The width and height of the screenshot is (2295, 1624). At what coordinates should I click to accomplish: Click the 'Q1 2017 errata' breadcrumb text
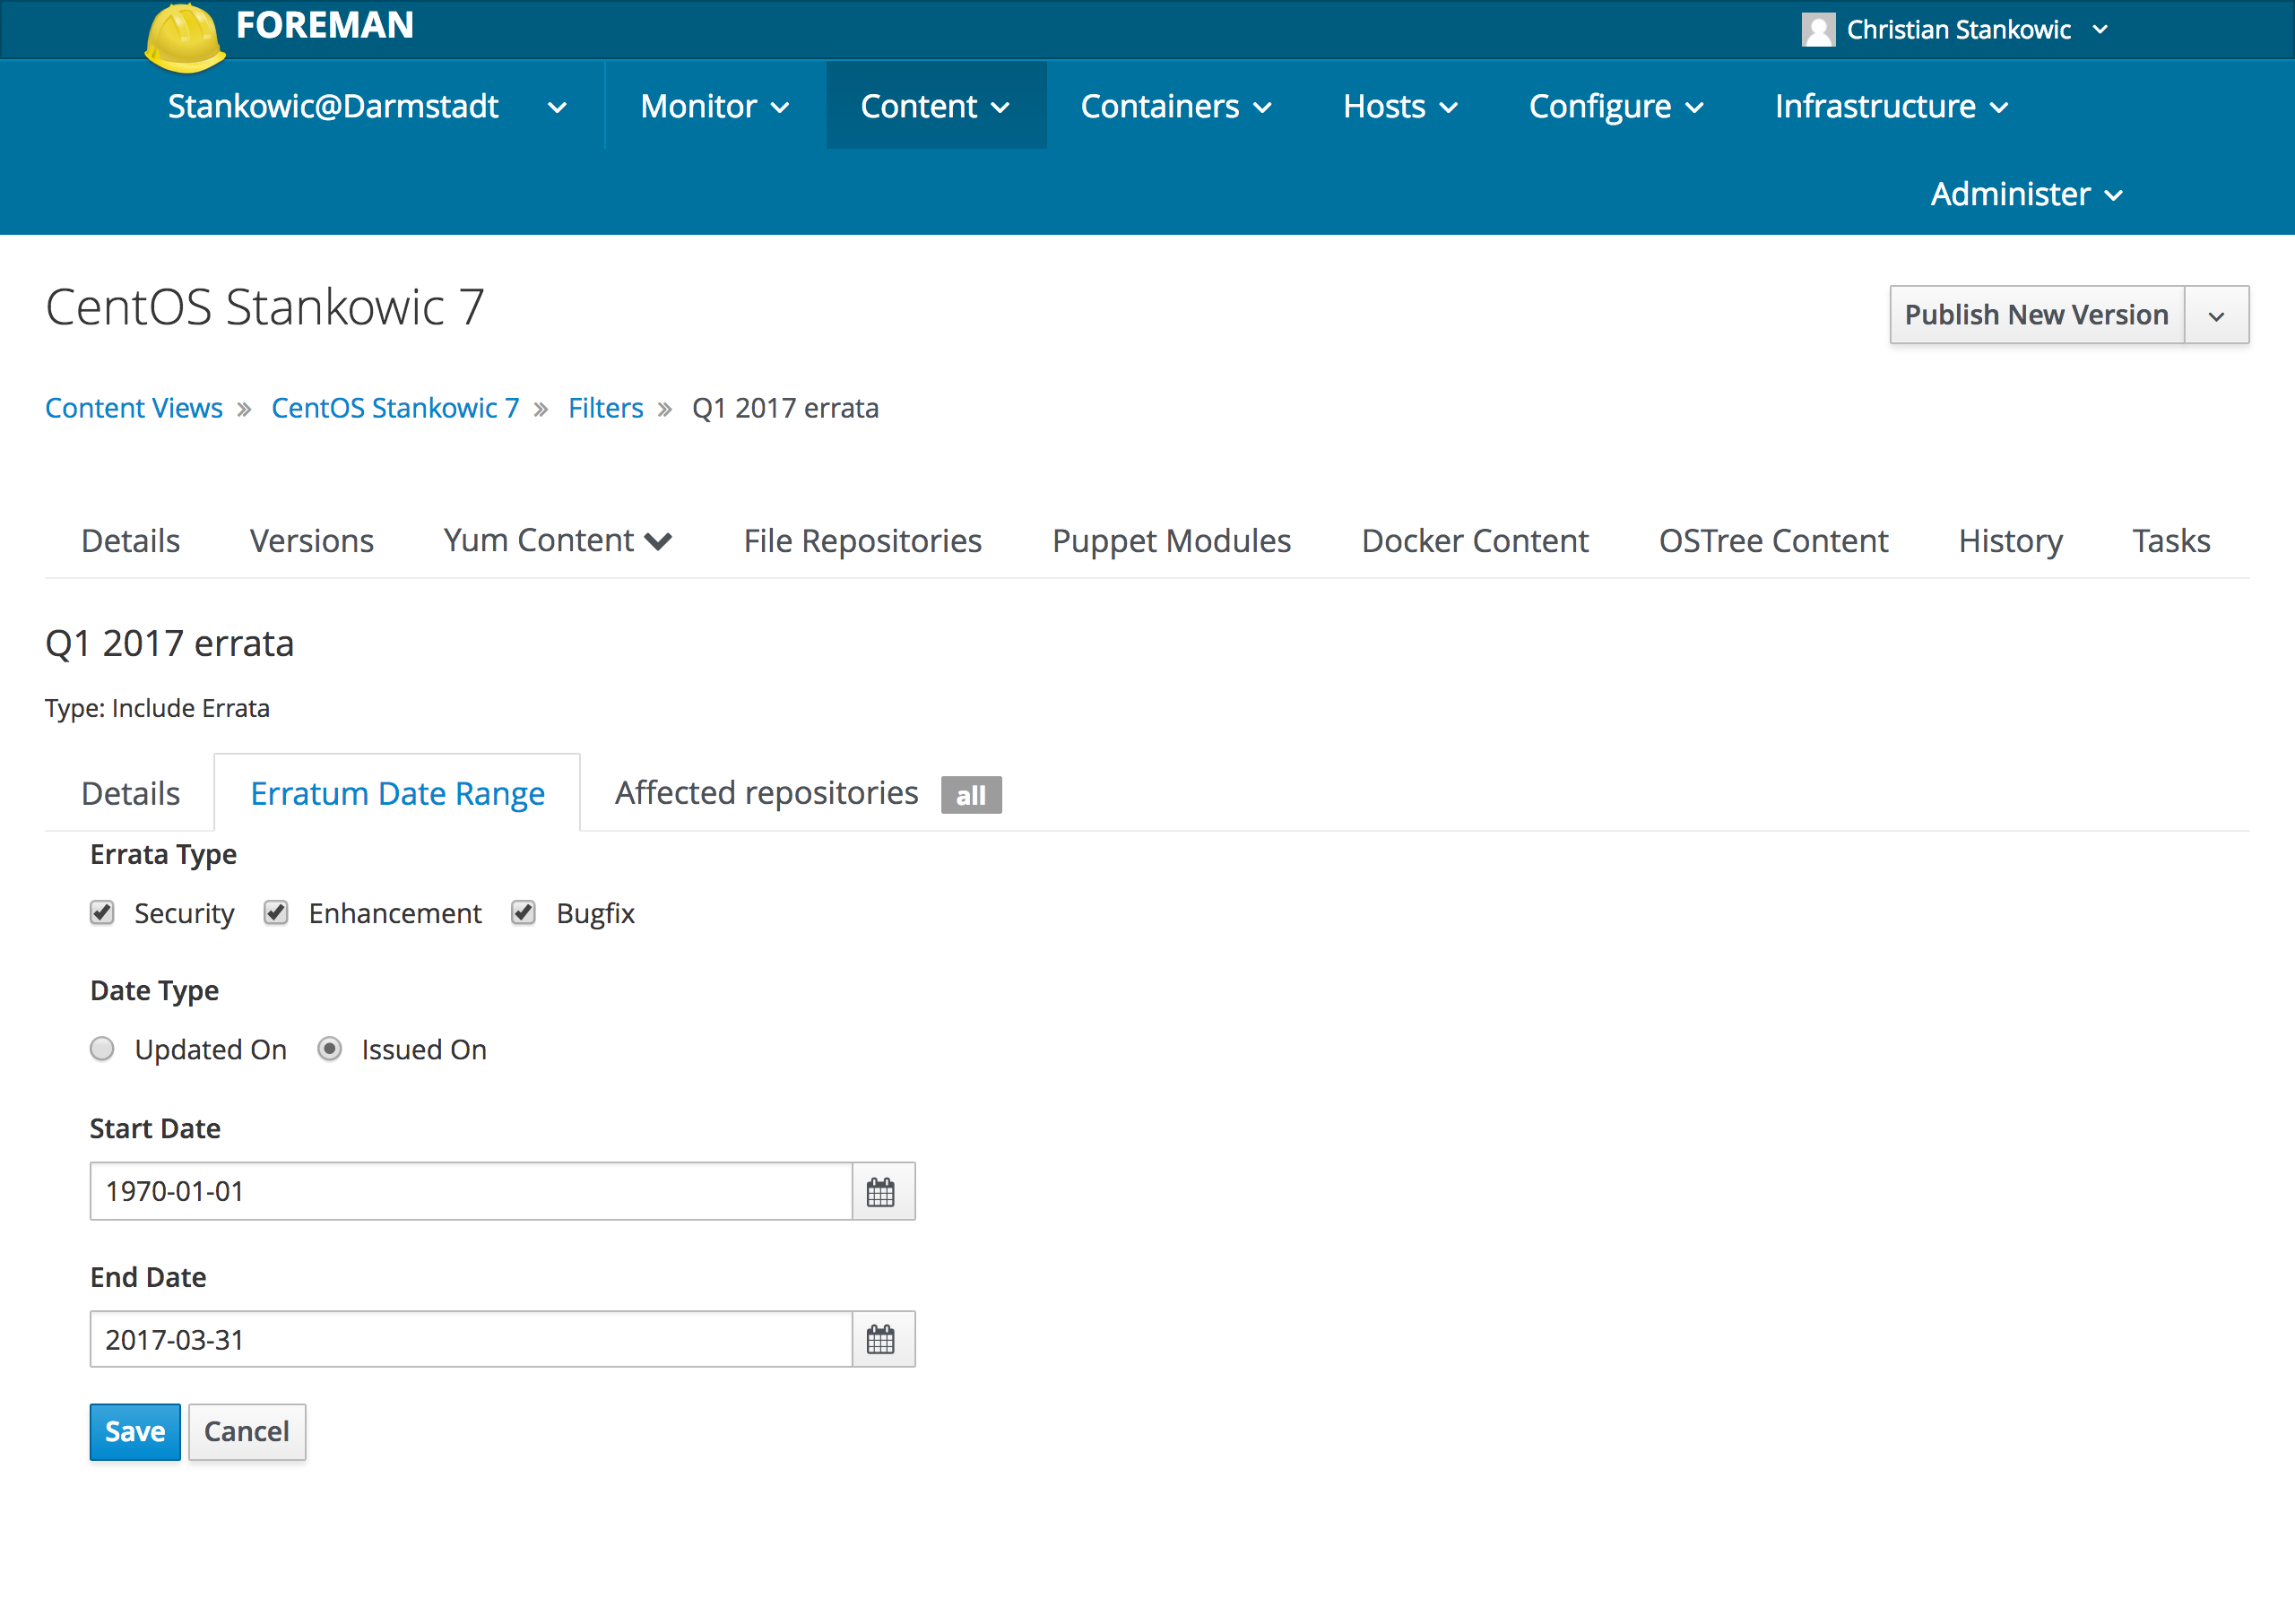(x=785, y=408)
